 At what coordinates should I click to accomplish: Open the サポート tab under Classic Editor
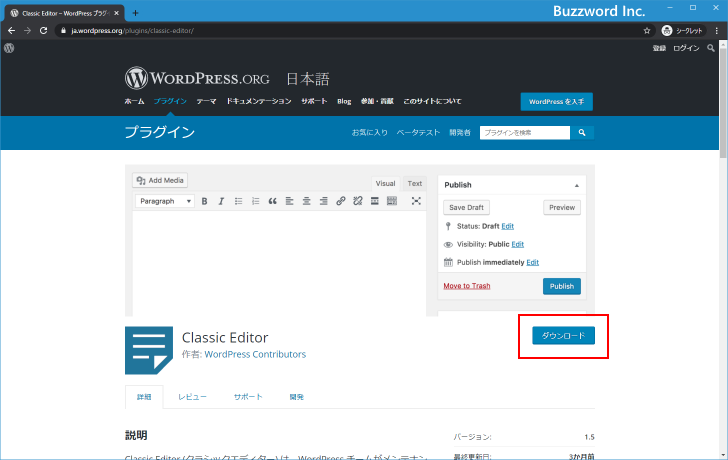tap(248, 397)
